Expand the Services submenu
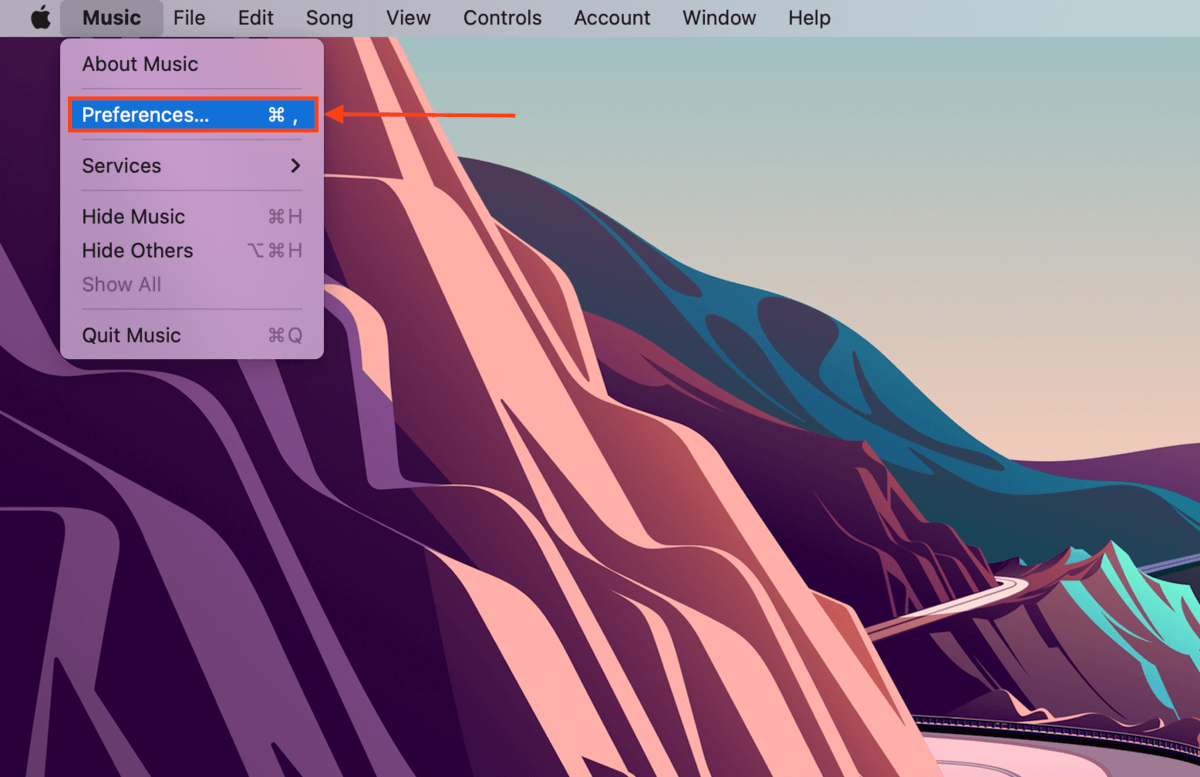 pyautogui.click(x=192, y=166)
